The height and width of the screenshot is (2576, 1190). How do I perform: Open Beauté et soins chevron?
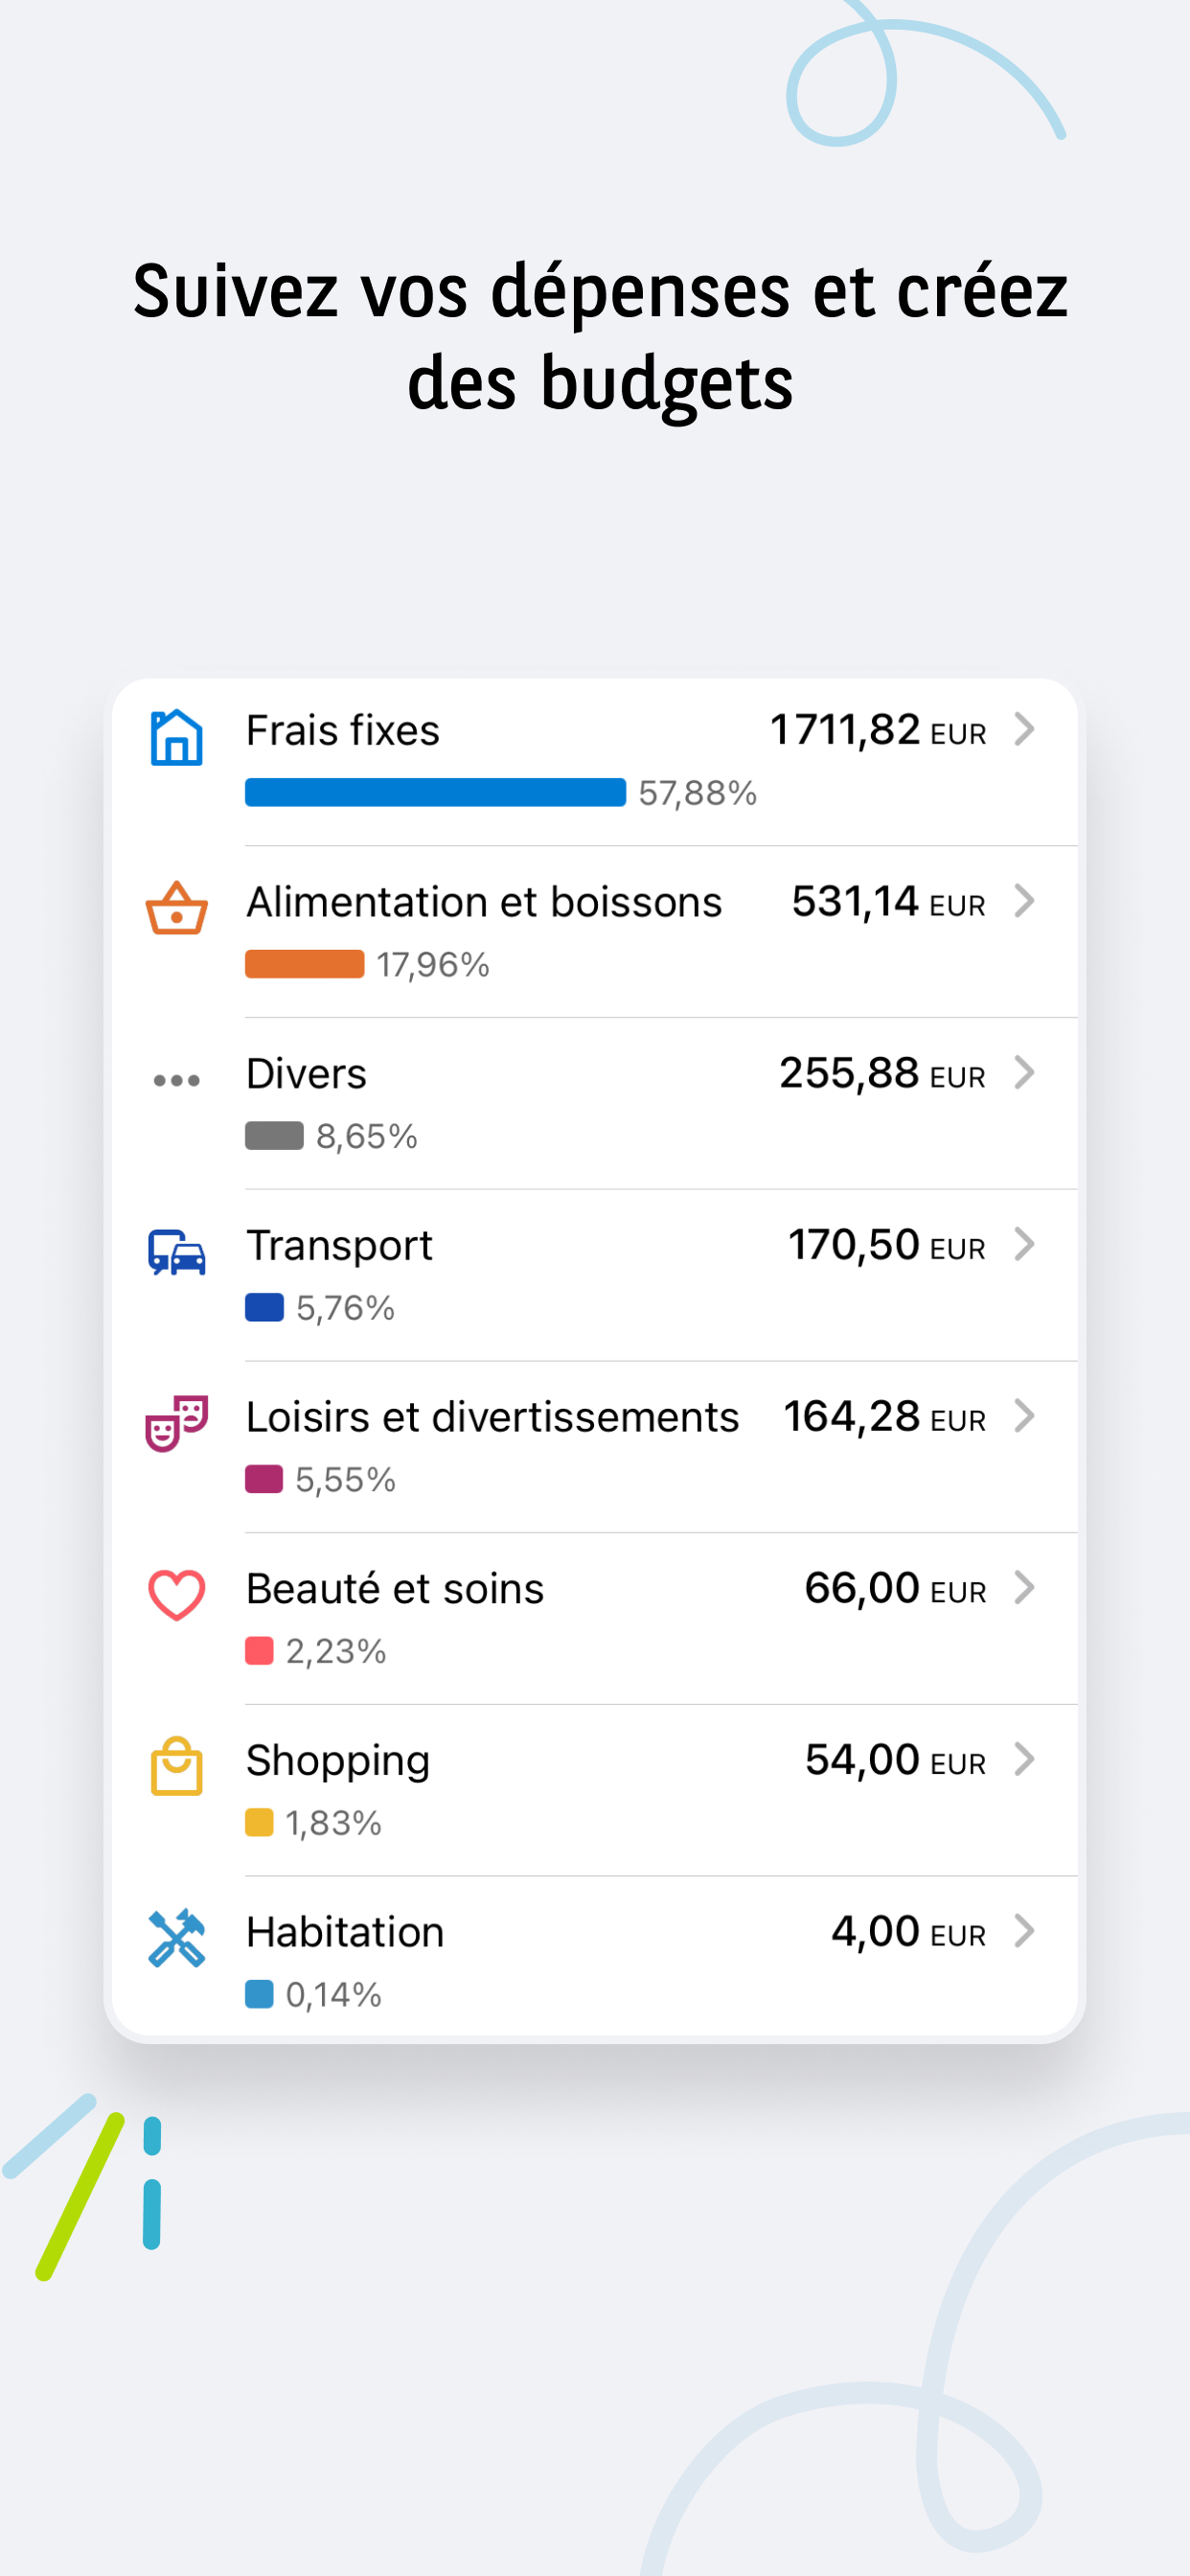[x=1024, y=1587]
